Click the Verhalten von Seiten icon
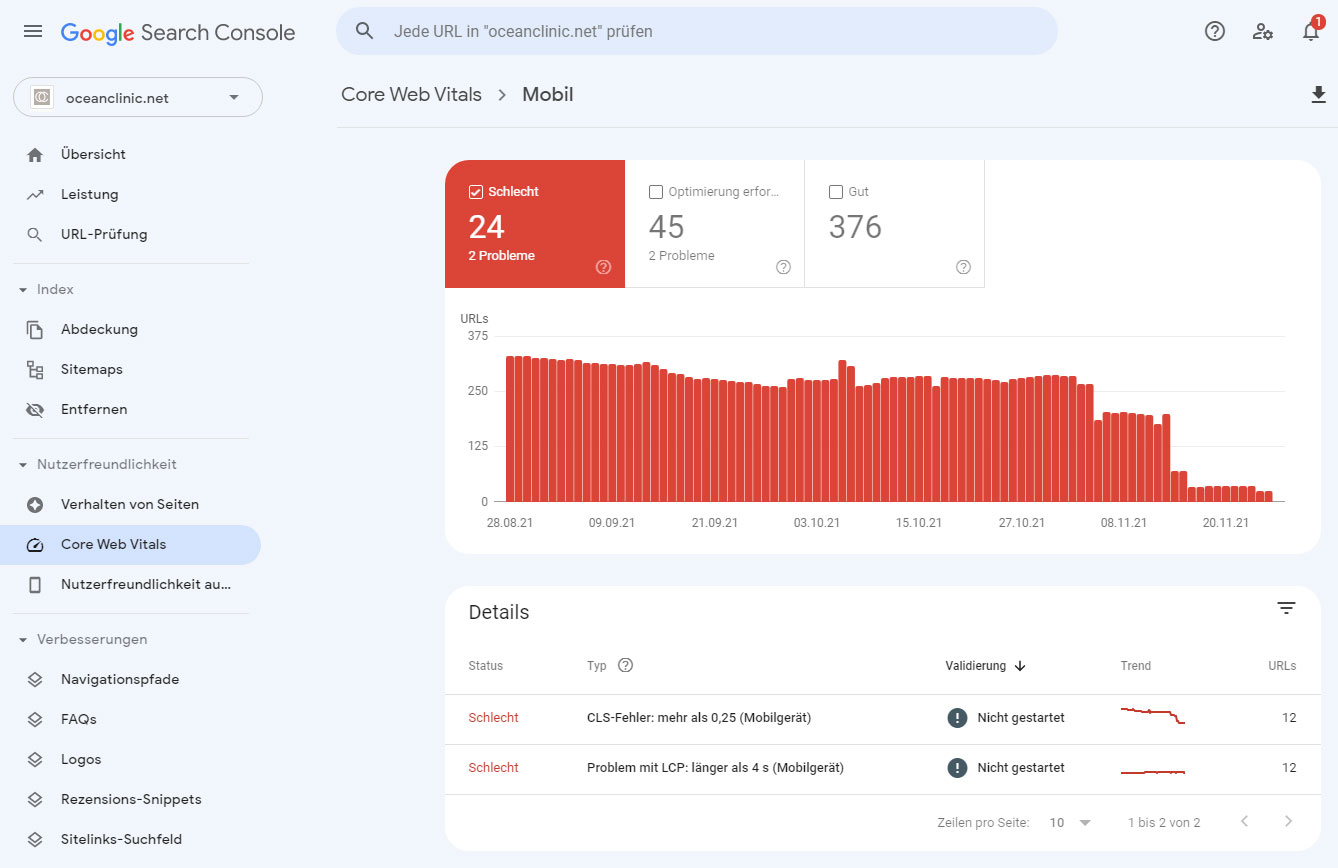Screen dimensions: 1338x868 [x=35, y=505]
